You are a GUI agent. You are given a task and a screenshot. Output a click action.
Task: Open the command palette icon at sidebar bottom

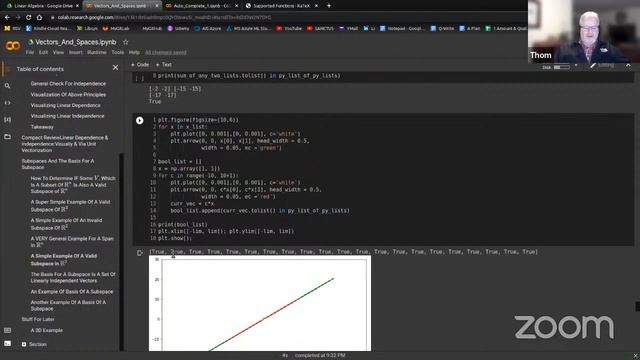(x=7, y=330)
